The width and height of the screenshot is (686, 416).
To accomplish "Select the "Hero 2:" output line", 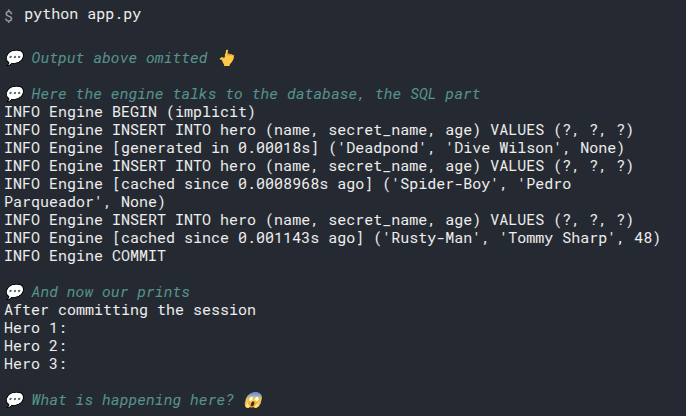I will click(35, 346).
